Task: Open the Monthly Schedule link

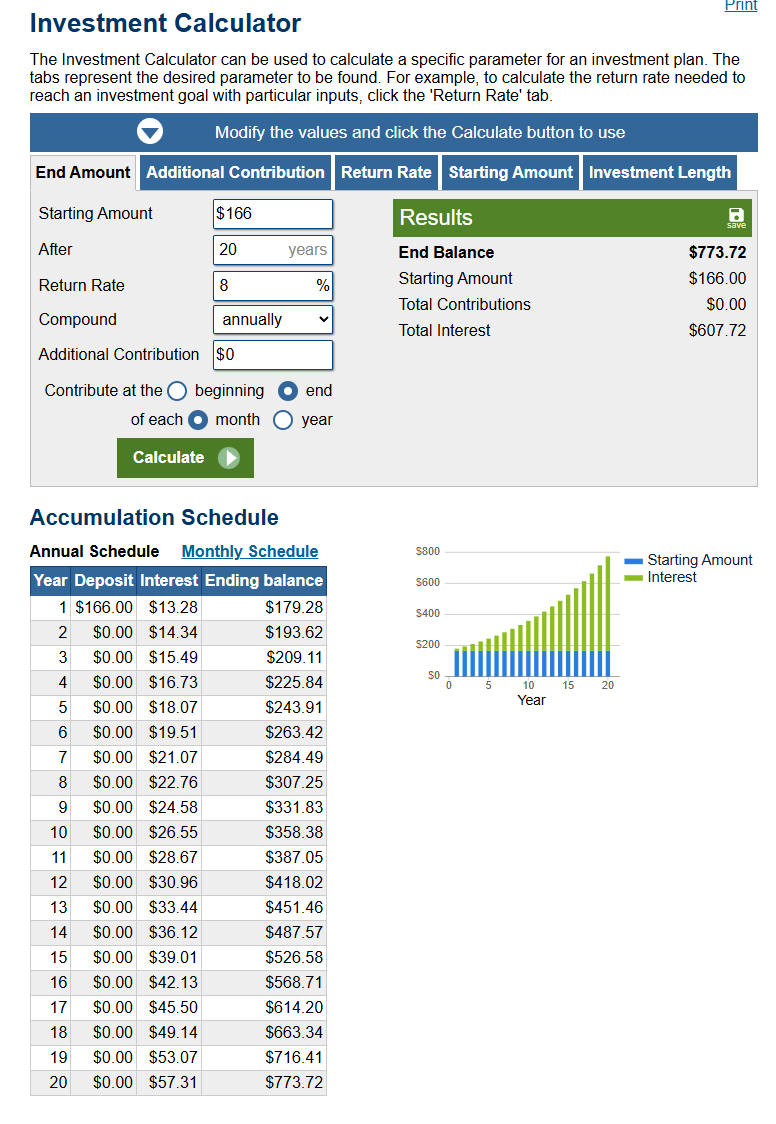Action: pyautogui.click(x=250, y=551)
